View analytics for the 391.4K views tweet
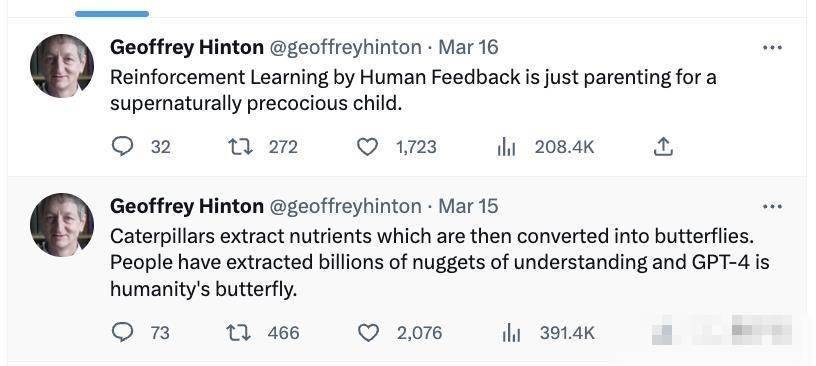Viewport: 816px width, 366px height. (510, 333)
